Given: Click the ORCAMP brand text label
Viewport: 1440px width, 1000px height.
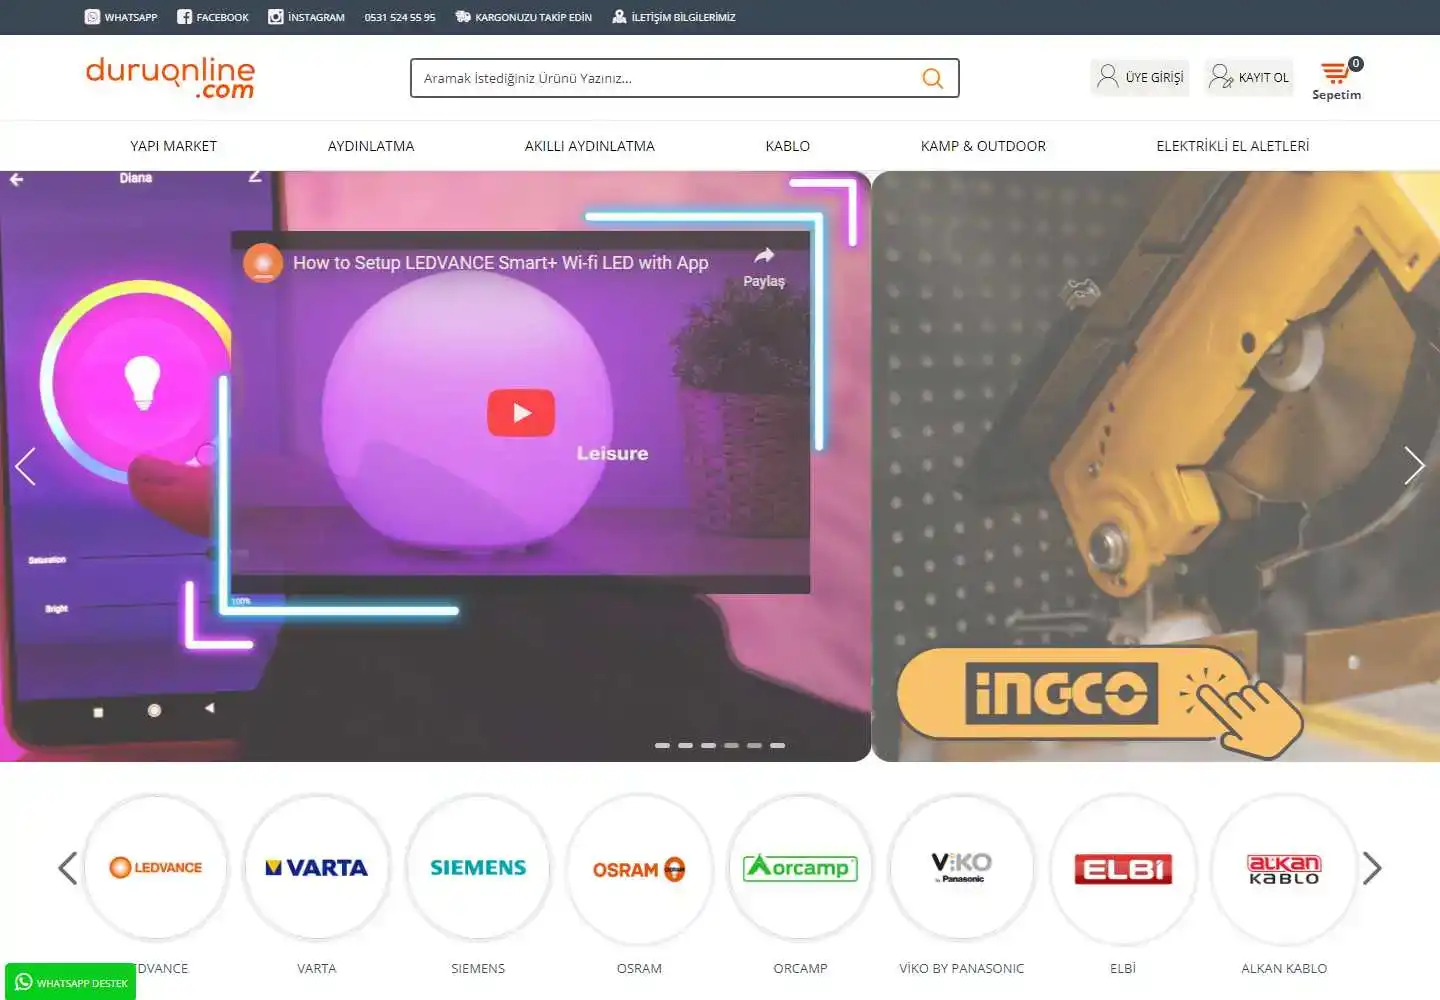Looking at the screenshot, I should click(x=800, y=968).
